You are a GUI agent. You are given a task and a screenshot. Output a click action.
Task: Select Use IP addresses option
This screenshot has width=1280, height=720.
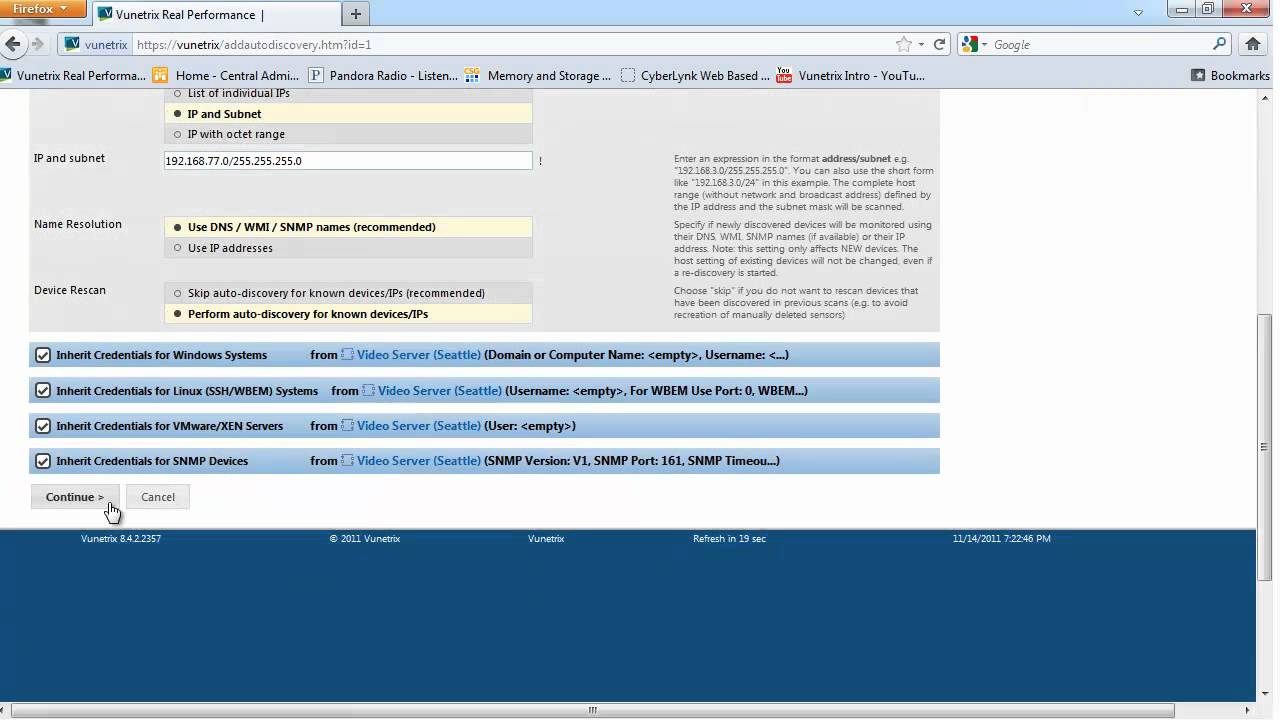(x=348, y=248)
